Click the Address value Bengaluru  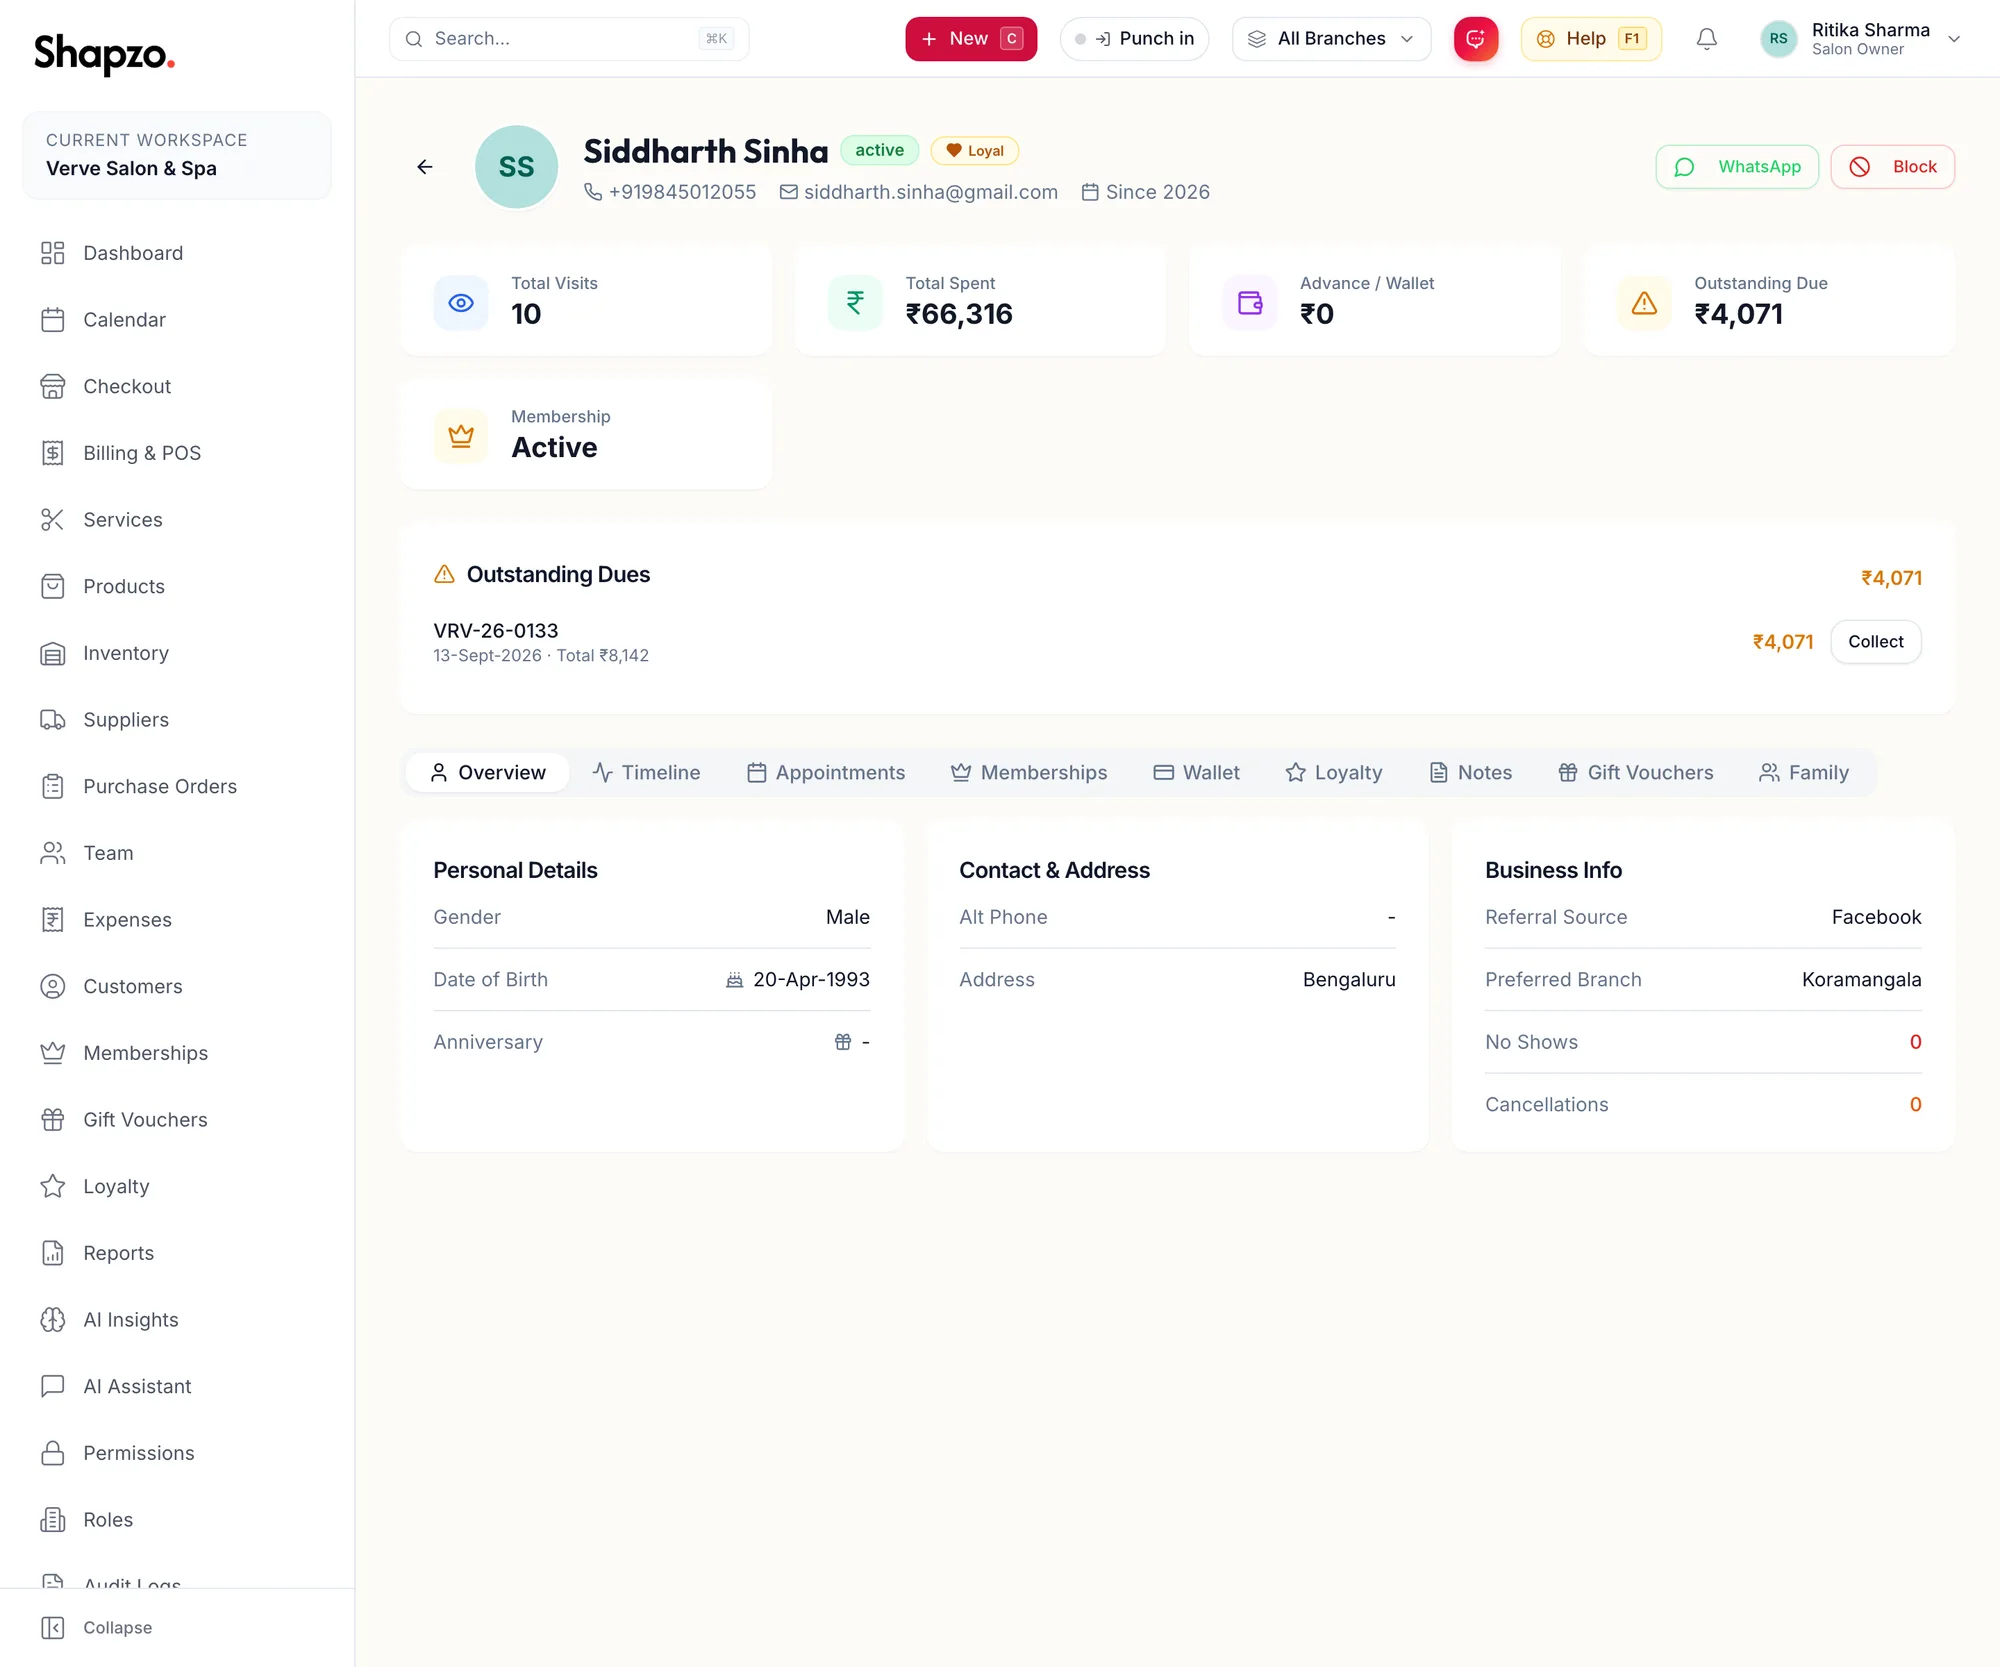[x=1349, y=980]
